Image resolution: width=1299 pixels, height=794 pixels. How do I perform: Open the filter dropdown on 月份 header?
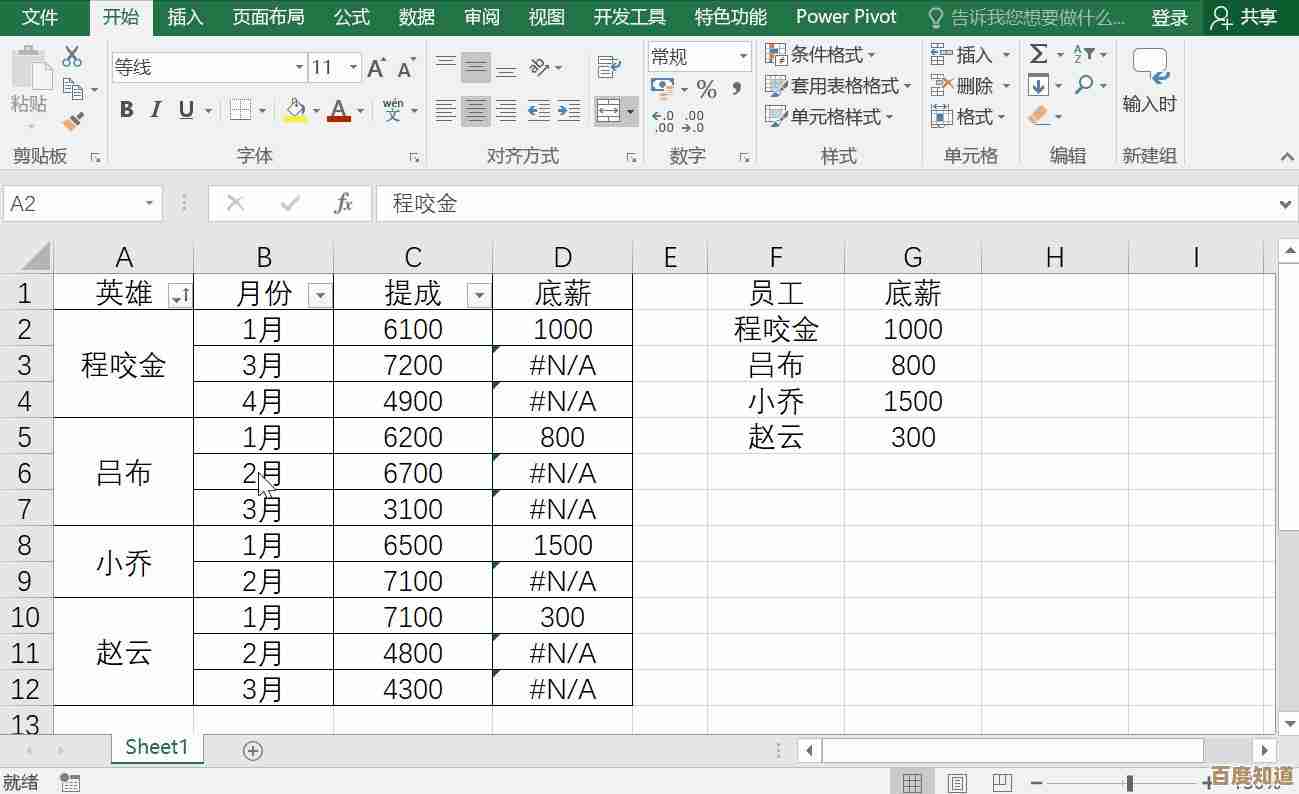click(319, 295)
